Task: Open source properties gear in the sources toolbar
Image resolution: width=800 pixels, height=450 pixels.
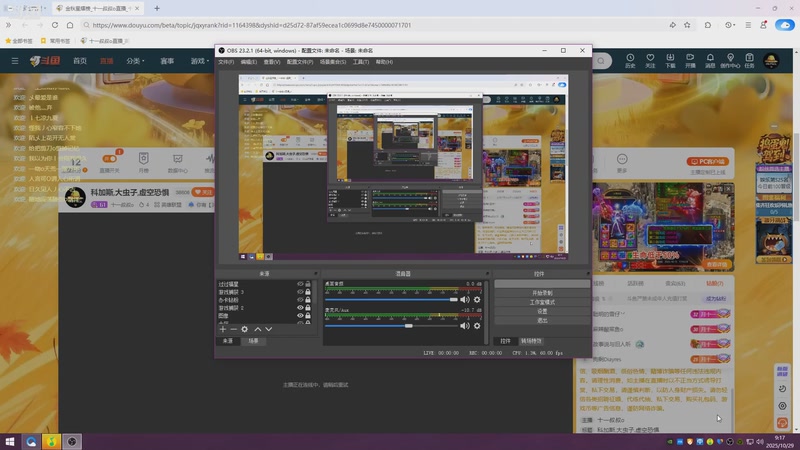Action: (x=244, y=330)
